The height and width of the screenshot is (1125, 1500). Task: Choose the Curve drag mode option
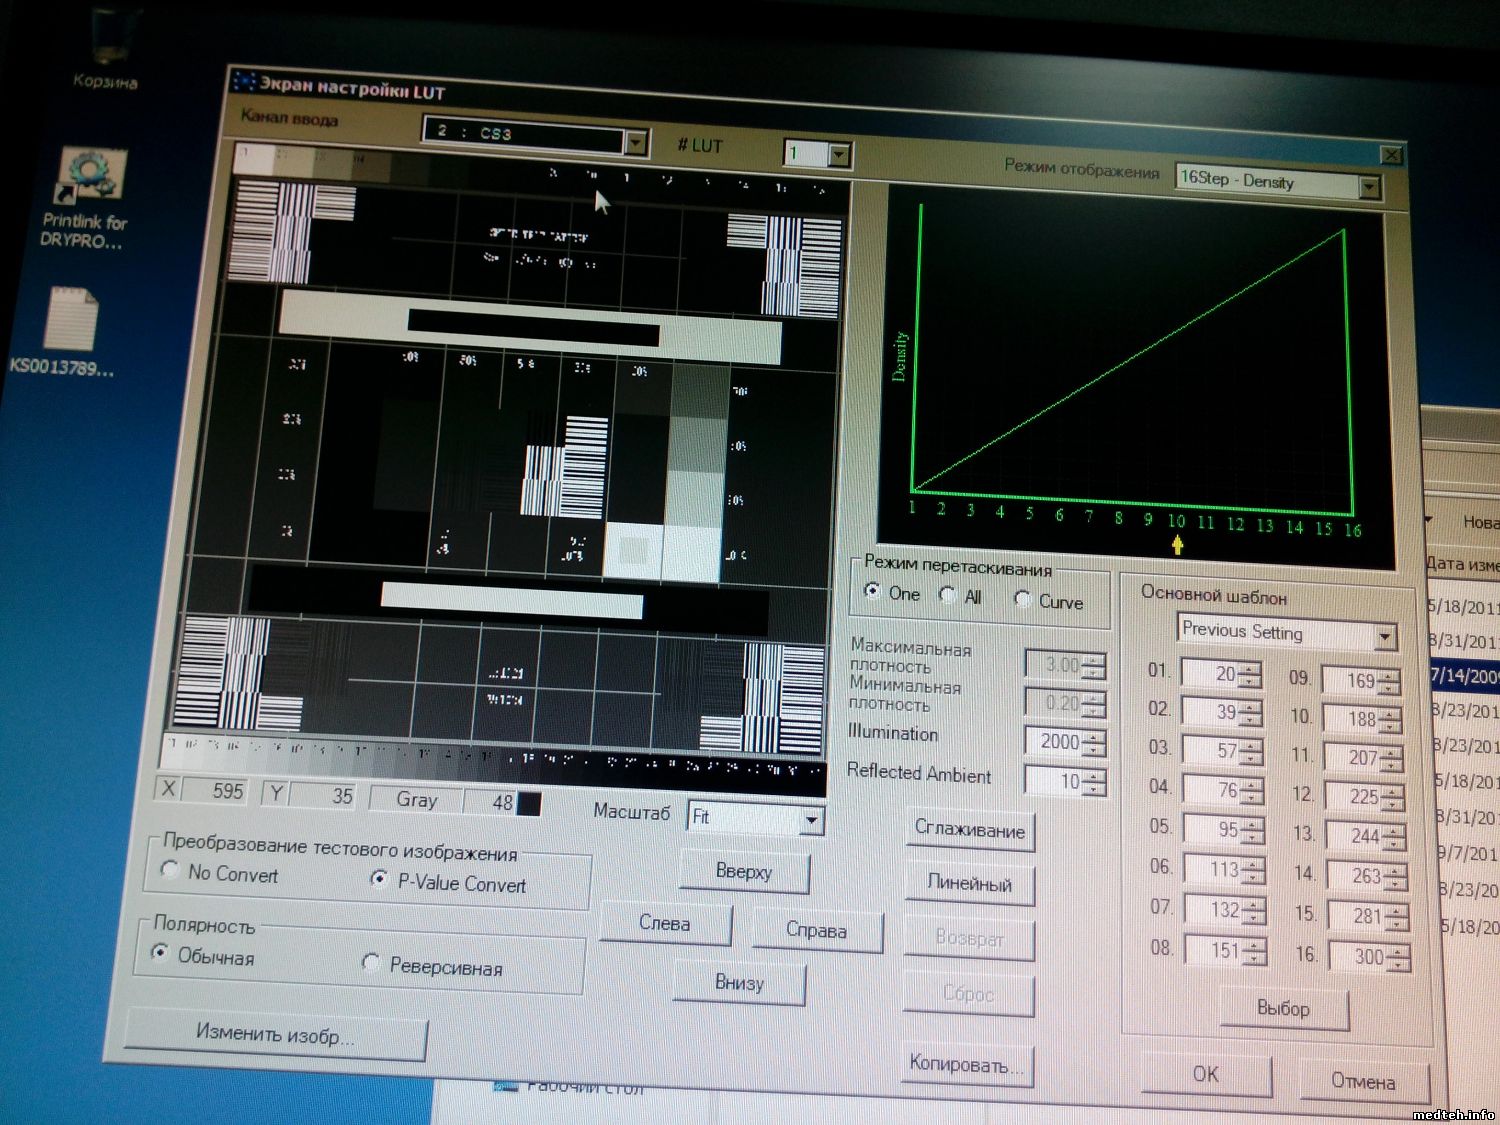(1022, 599)
